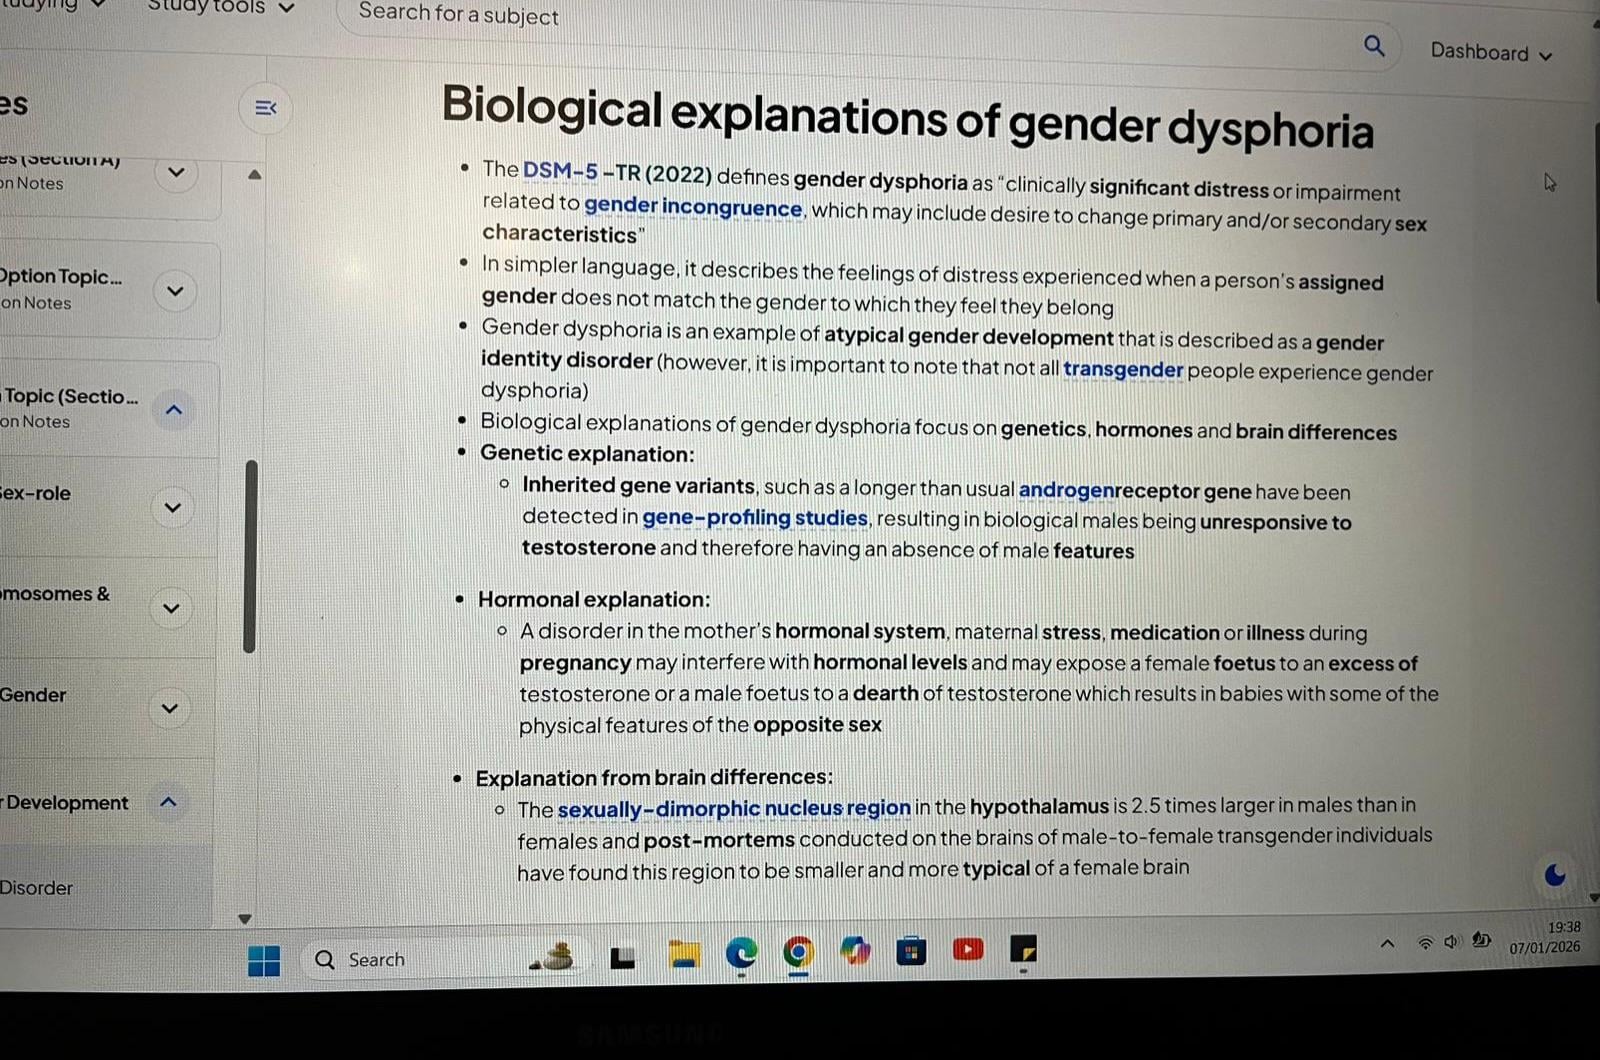Open the gender incongruence link
Viewport: 1600px width, 1060px height.
(x=693, y=207)
